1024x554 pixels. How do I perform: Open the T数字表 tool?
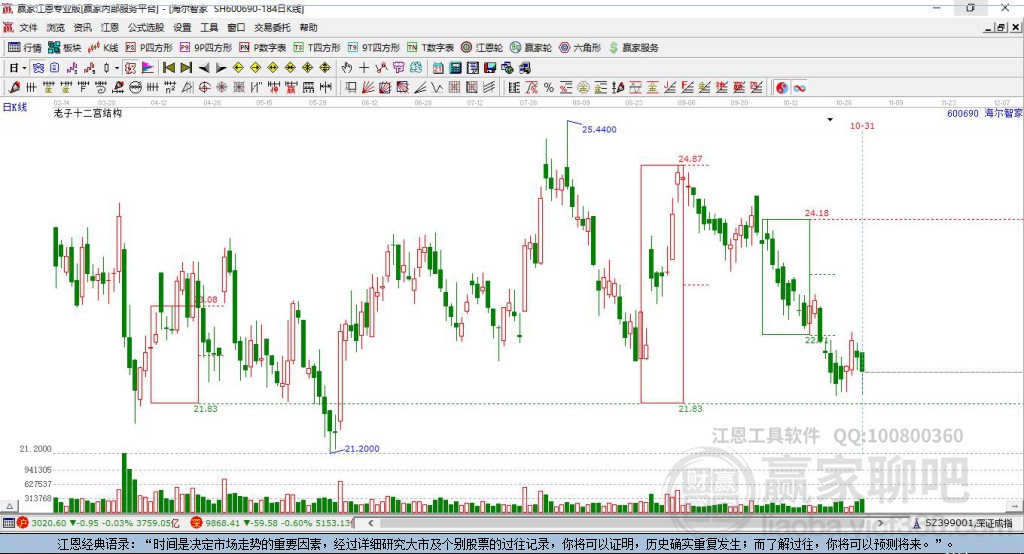(x=430, y=48)
